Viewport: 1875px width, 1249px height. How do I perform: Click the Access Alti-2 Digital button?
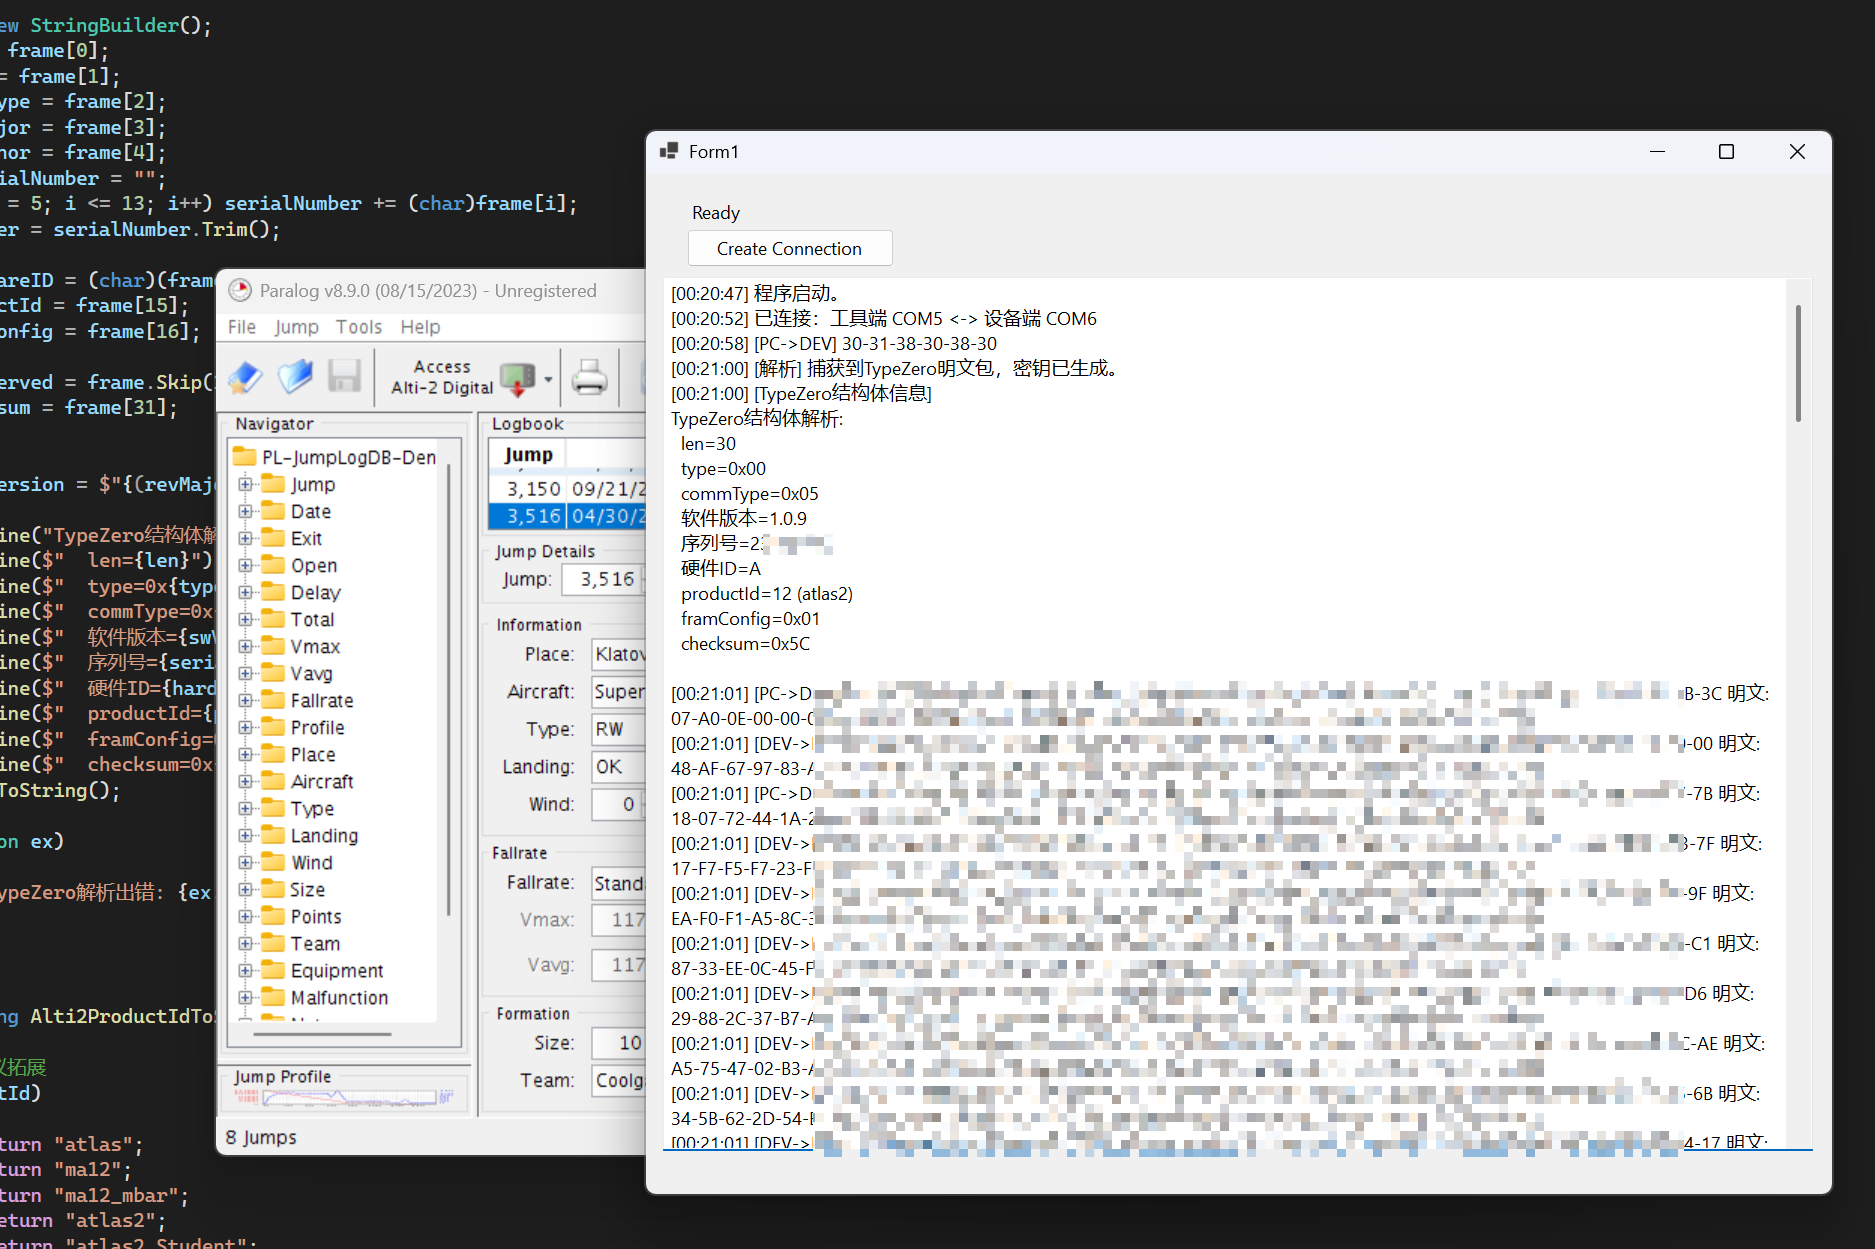point(443,377)
